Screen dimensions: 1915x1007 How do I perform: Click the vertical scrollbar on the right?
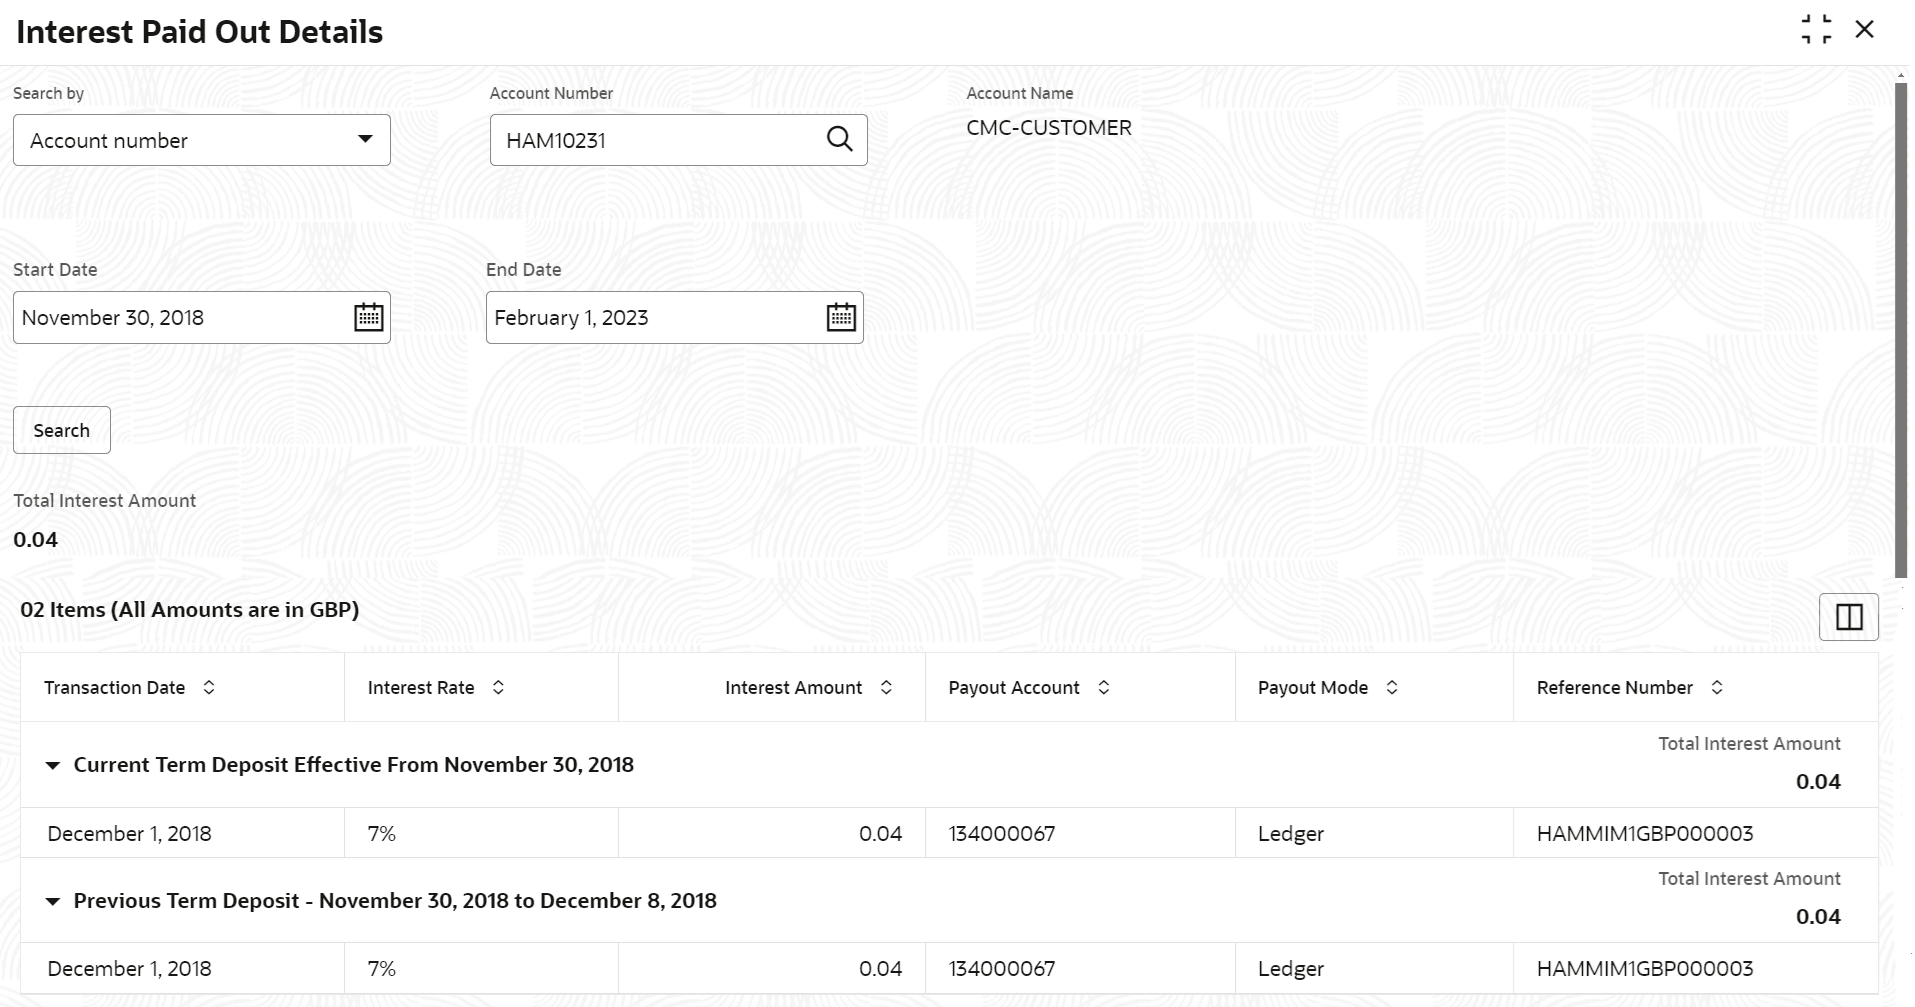pyautogui.click(x=1901, y=330)
